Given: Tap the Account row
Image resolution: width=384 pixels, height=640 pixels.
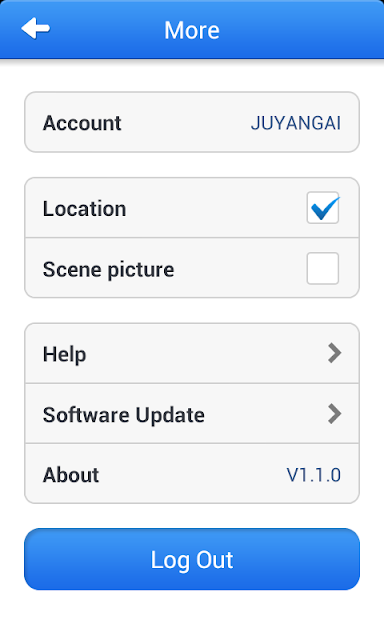Looking at the screenshot, I should (x=192, y=122).
